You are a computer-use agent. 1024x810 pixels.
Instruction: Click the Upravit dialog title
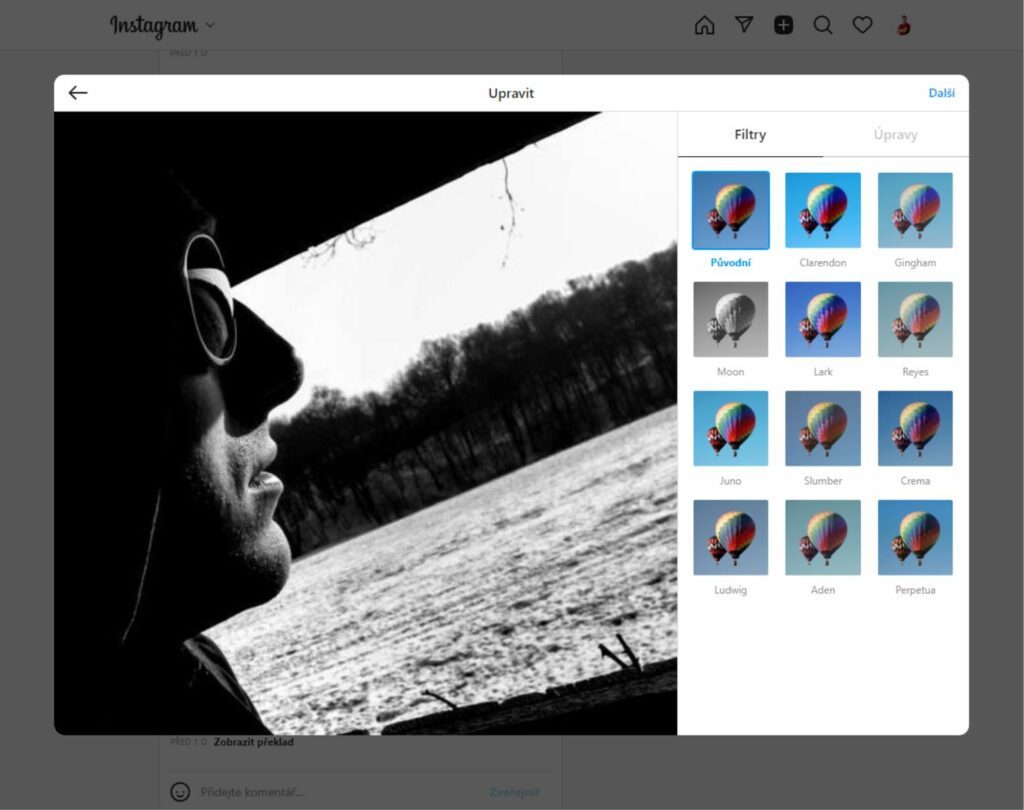click(x=511, y=93)
